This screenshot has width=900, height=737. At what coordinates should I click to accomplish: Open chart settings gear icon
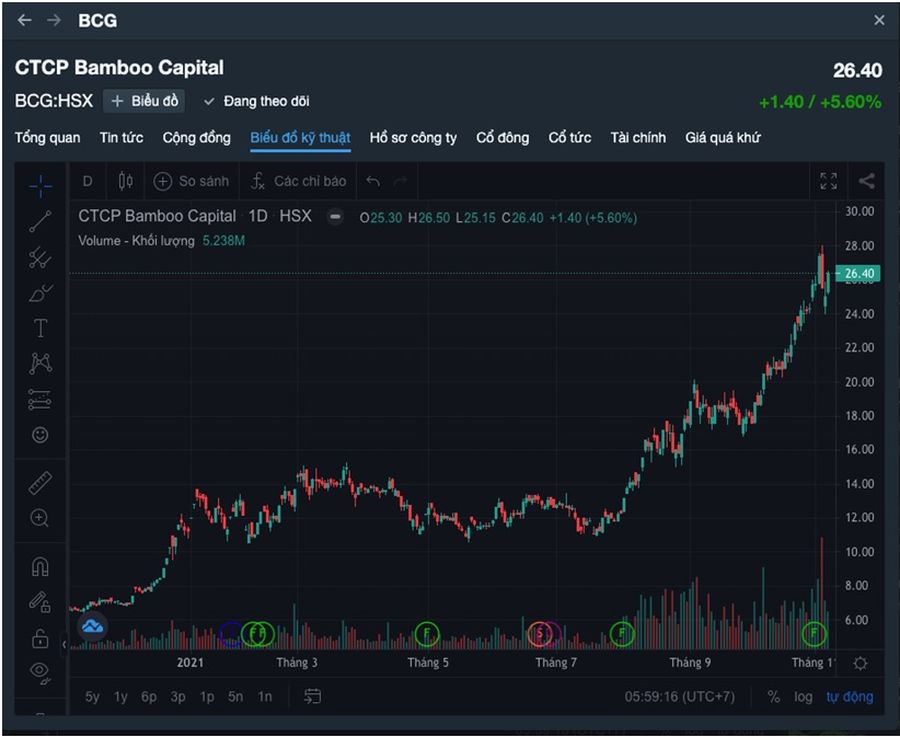point(860,664)
